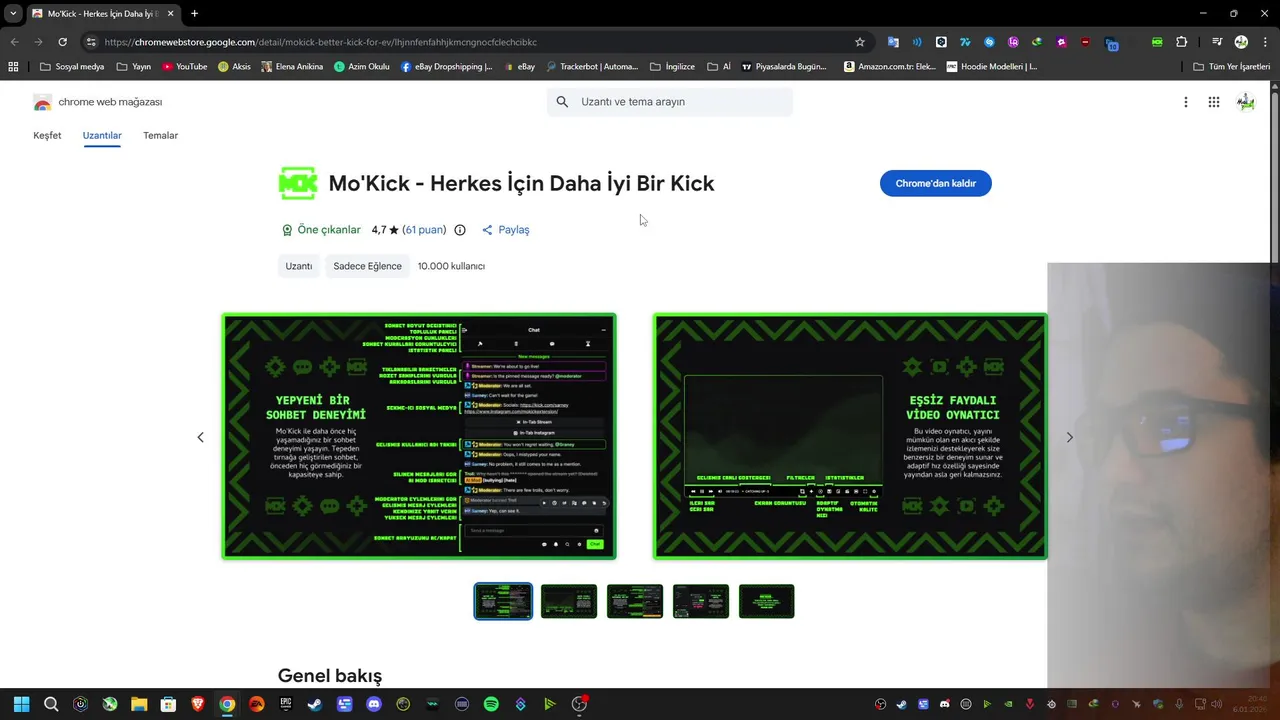Select the first screenshot thumbnail
This screenshot has width=1280, height=720.
[503, 601]
